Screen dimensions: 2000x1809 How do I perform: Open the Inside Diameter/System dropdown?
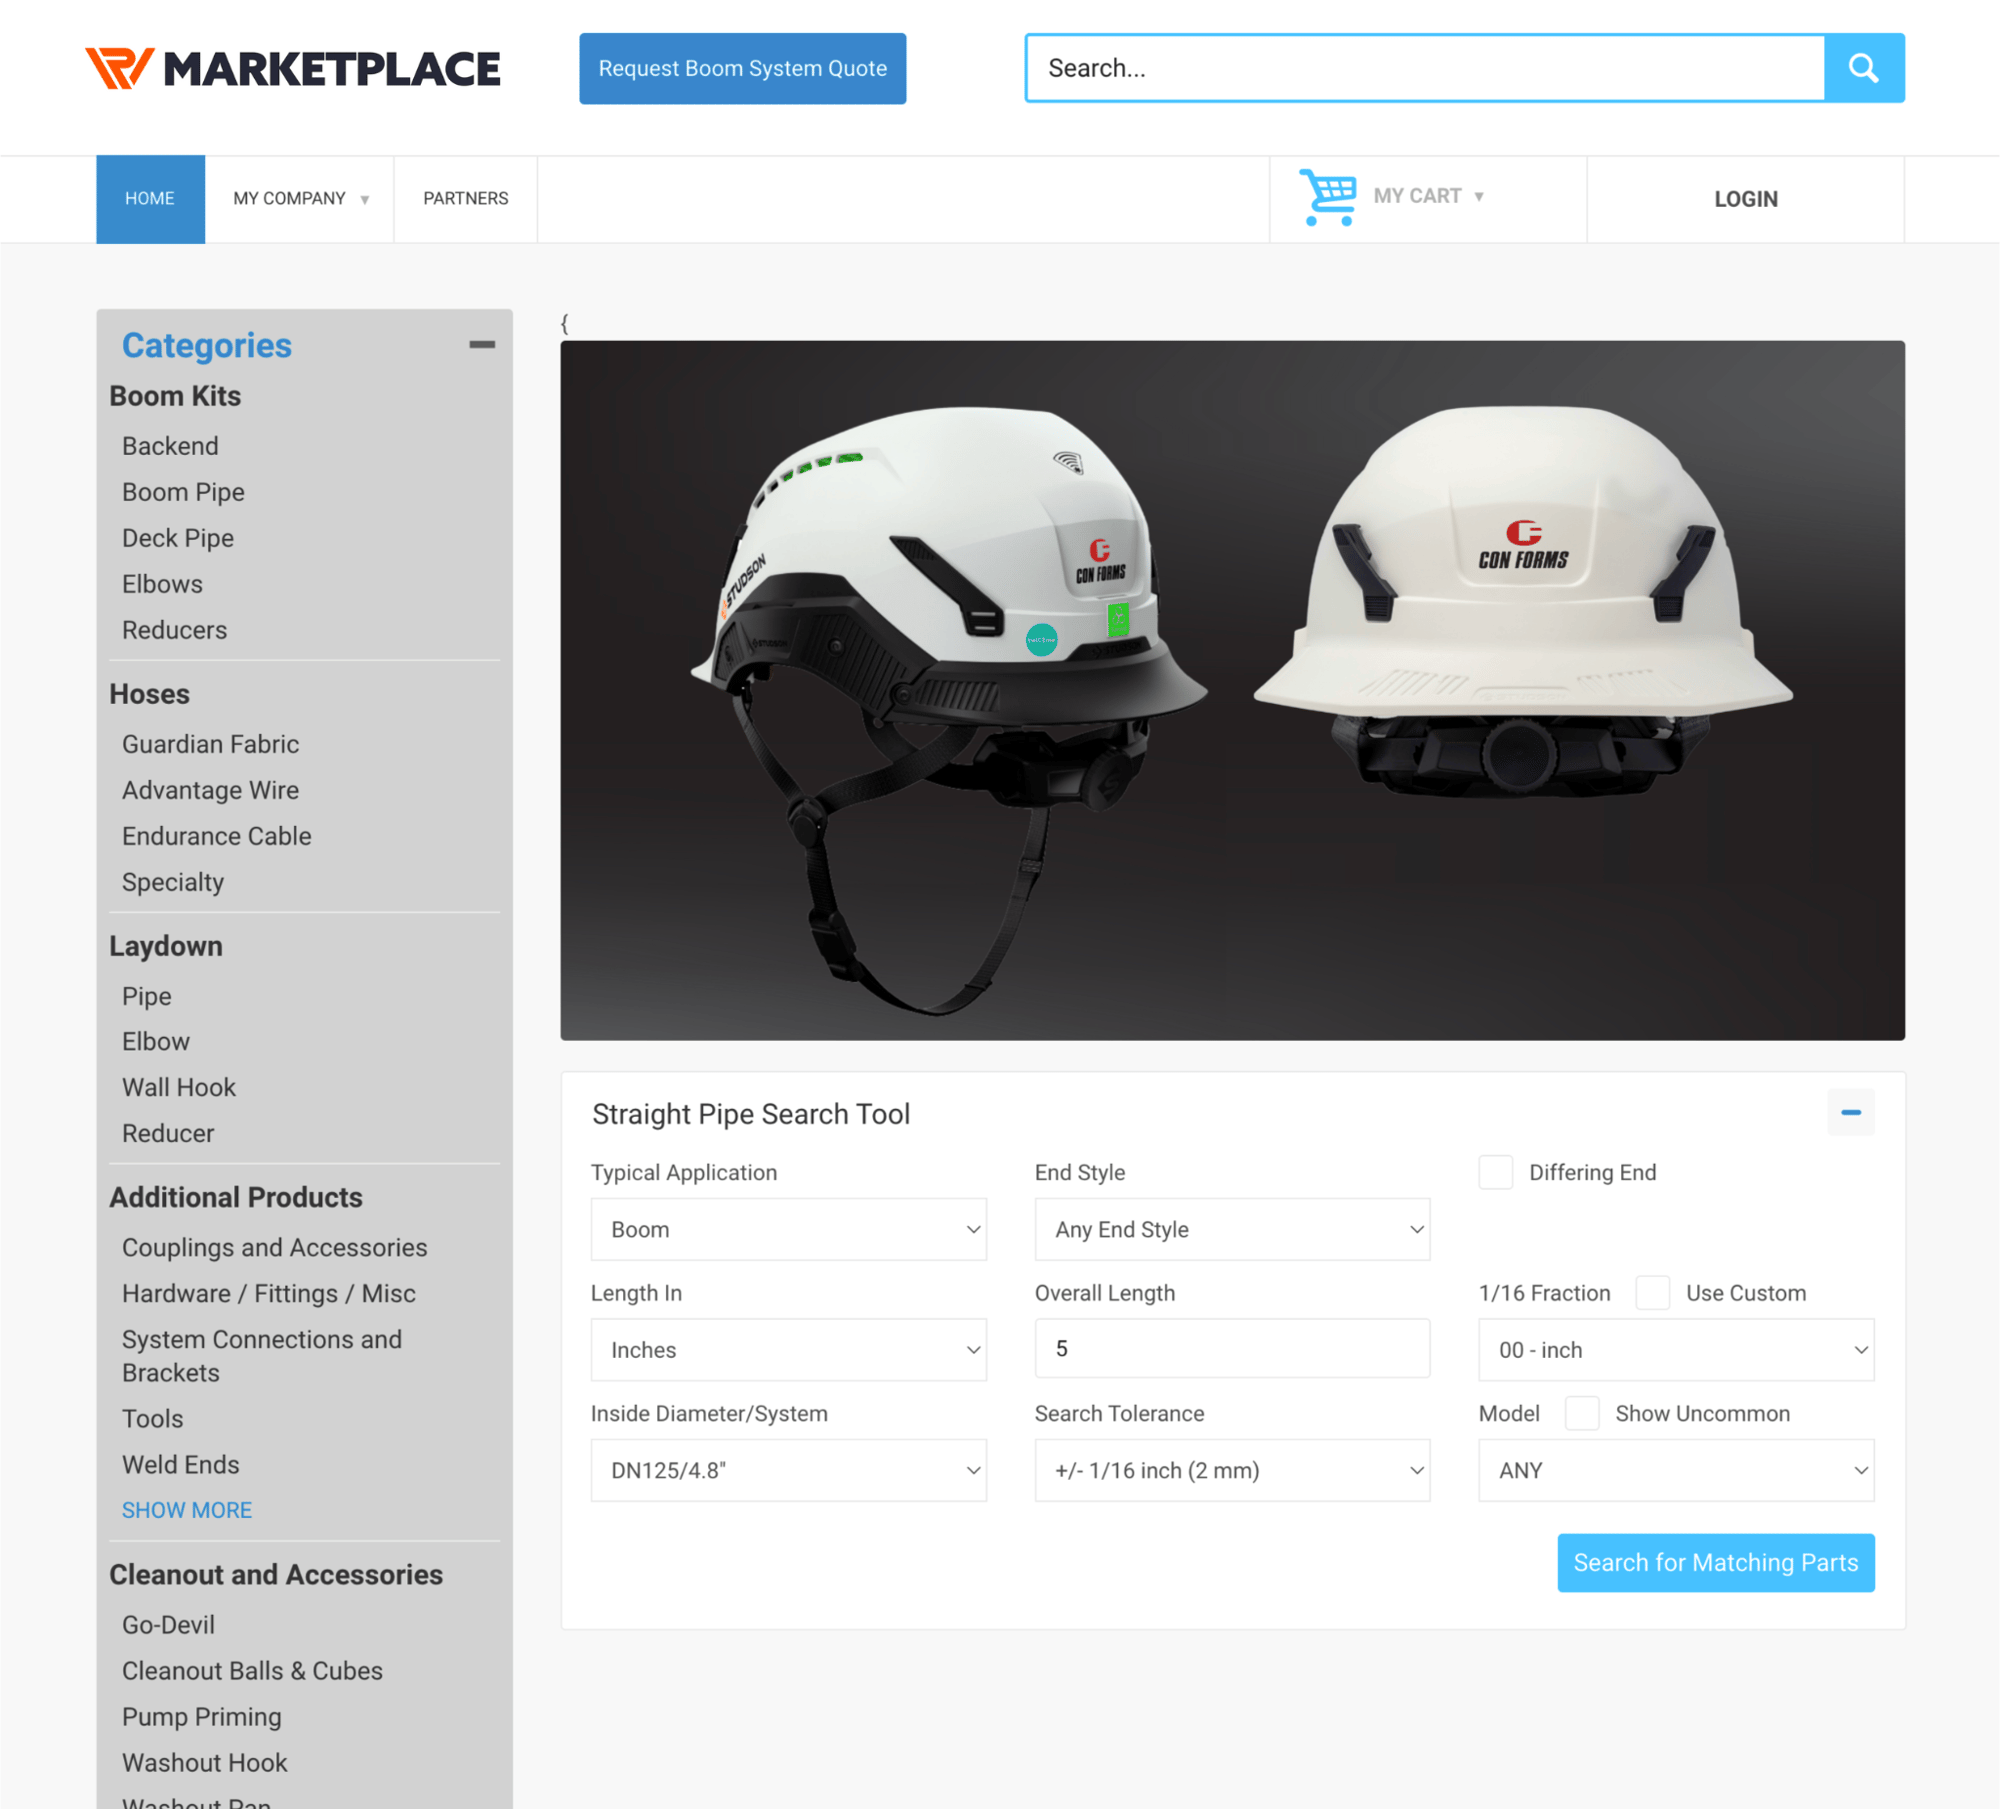coord(788,1470)
